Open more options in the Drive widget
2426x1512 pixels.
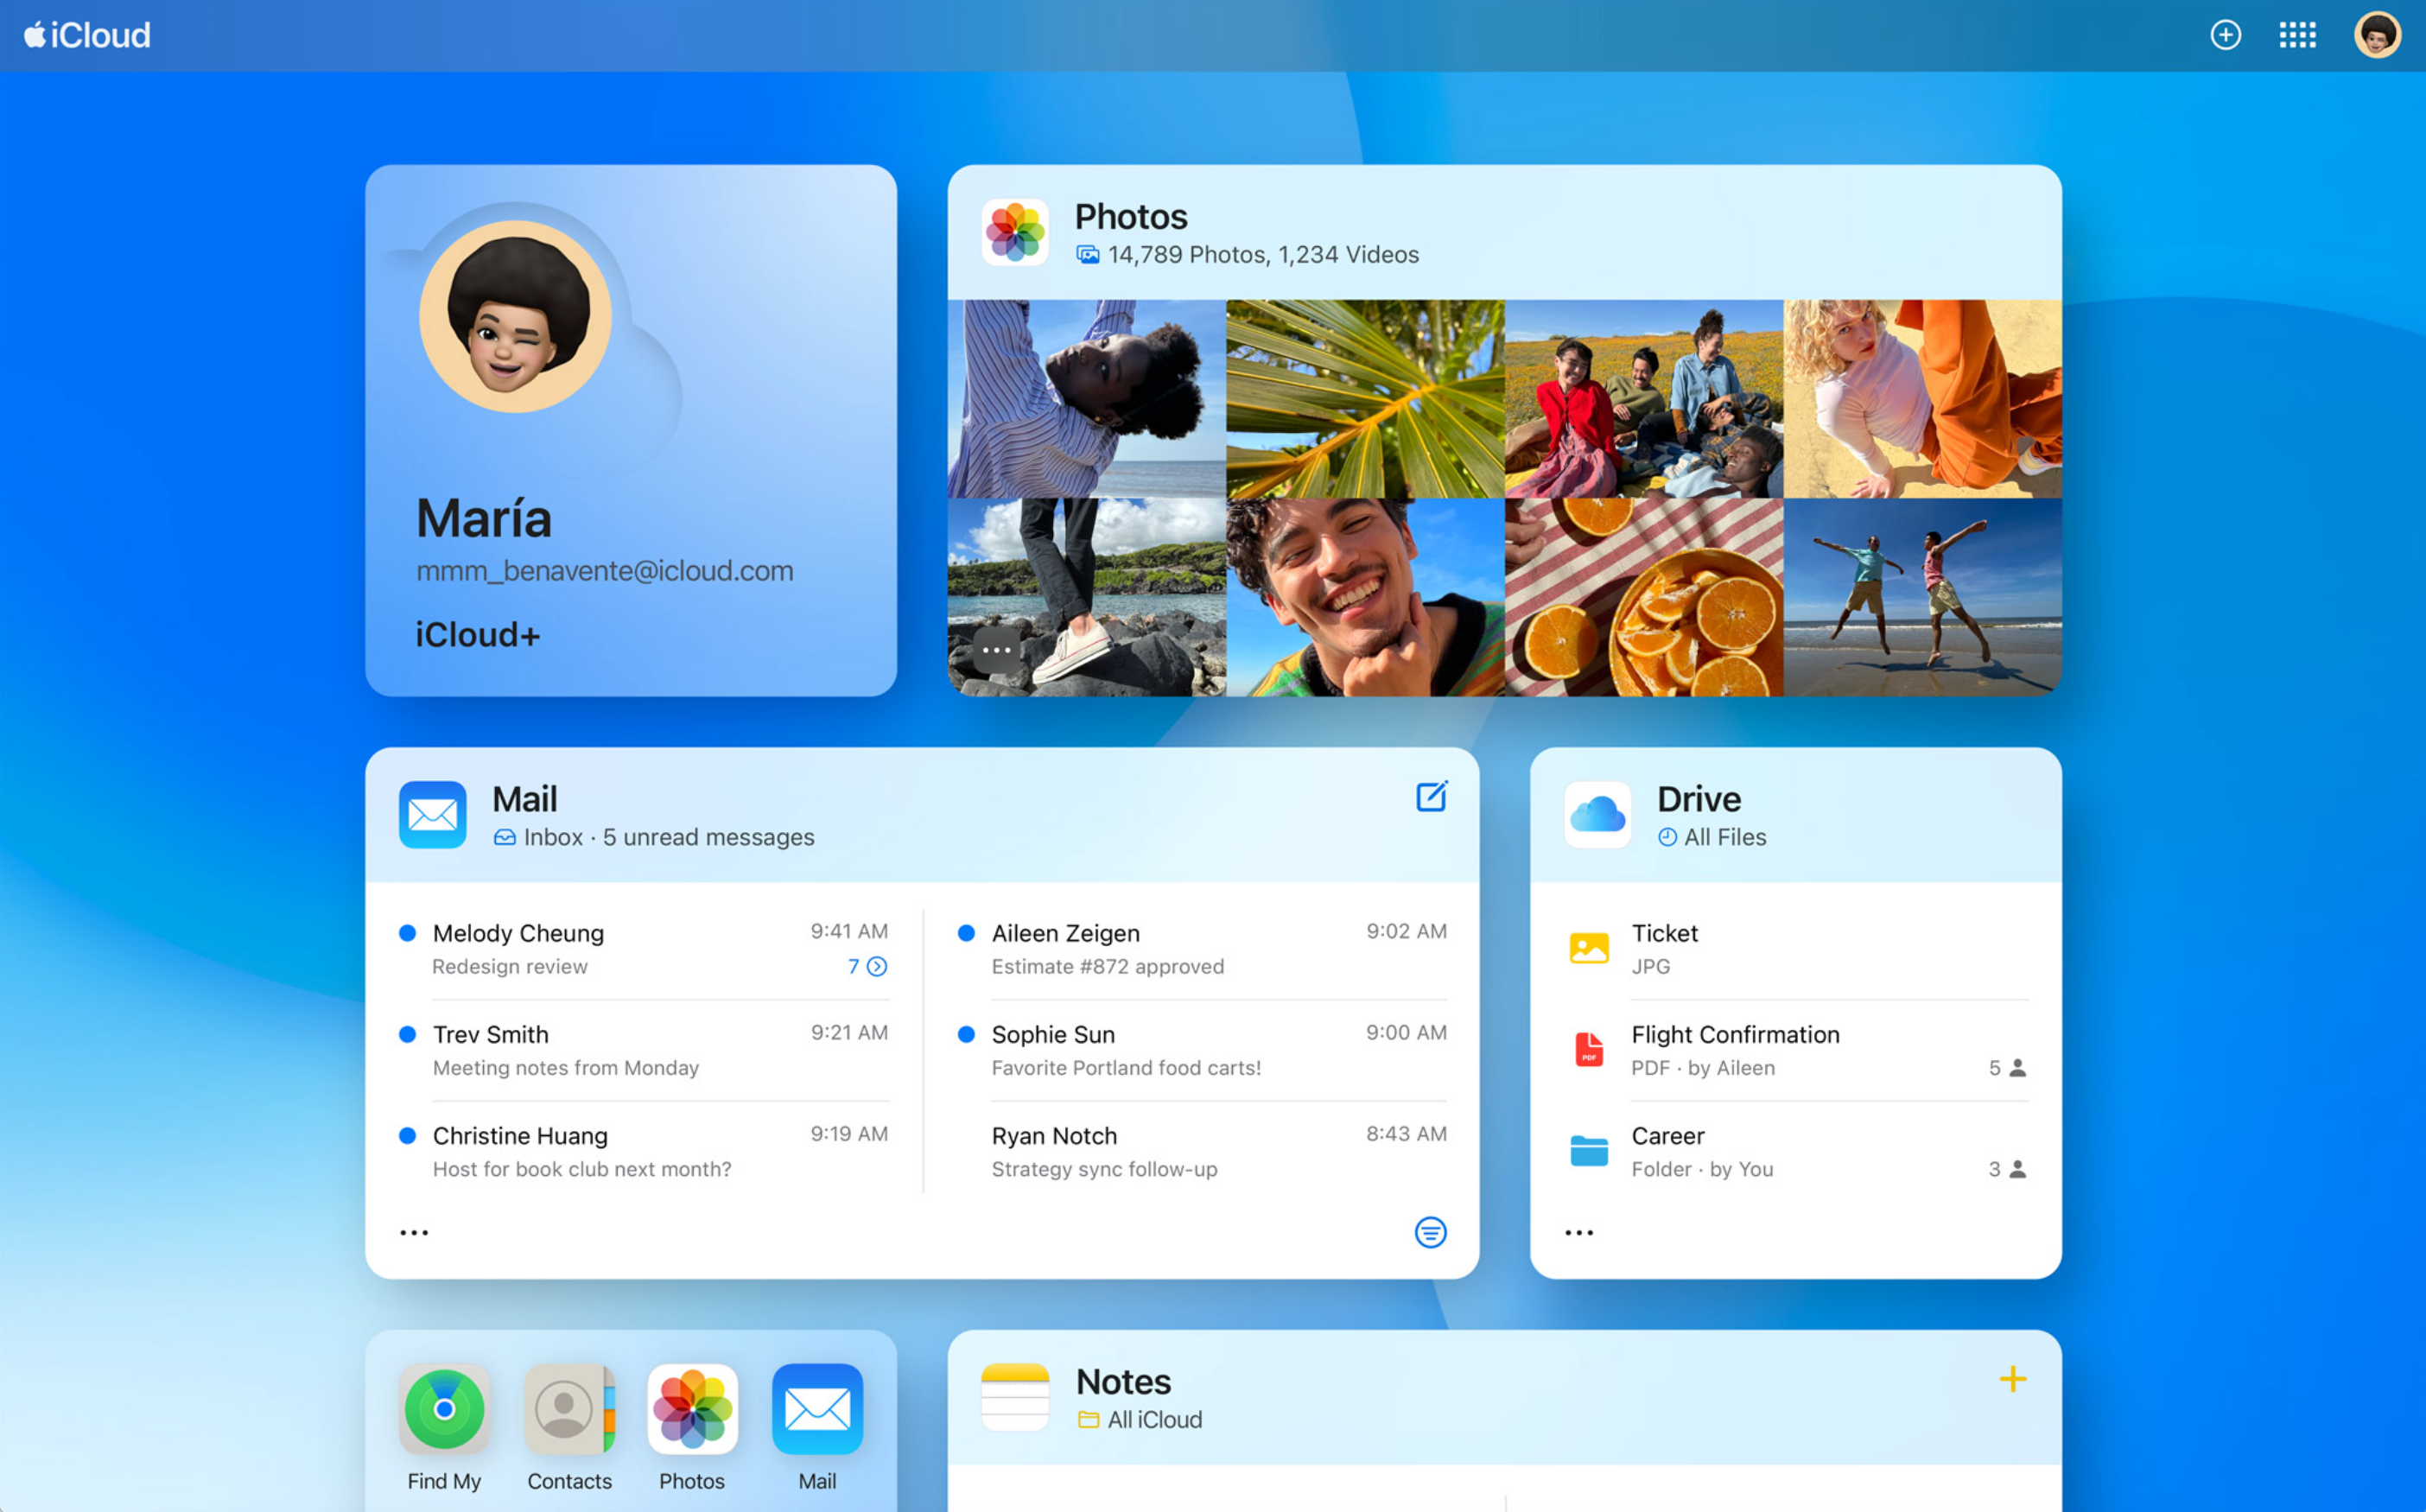[x=1578, y=1232]
